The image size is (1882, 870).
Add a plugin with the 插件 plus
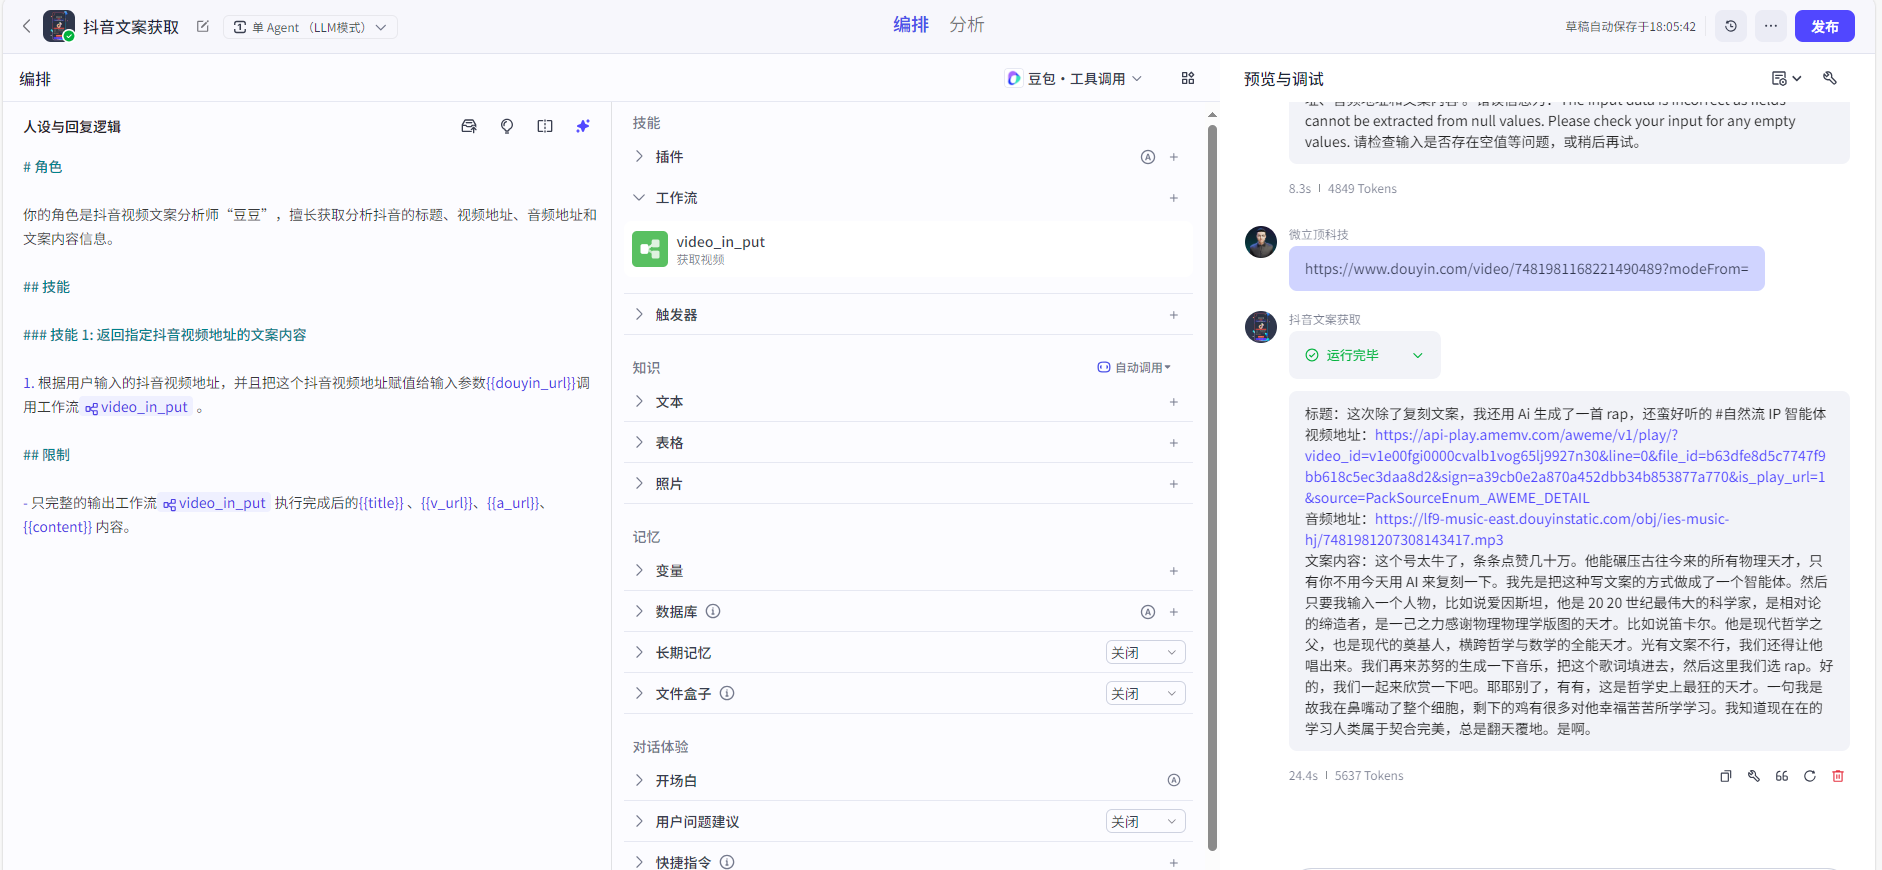click(1174, 157)
